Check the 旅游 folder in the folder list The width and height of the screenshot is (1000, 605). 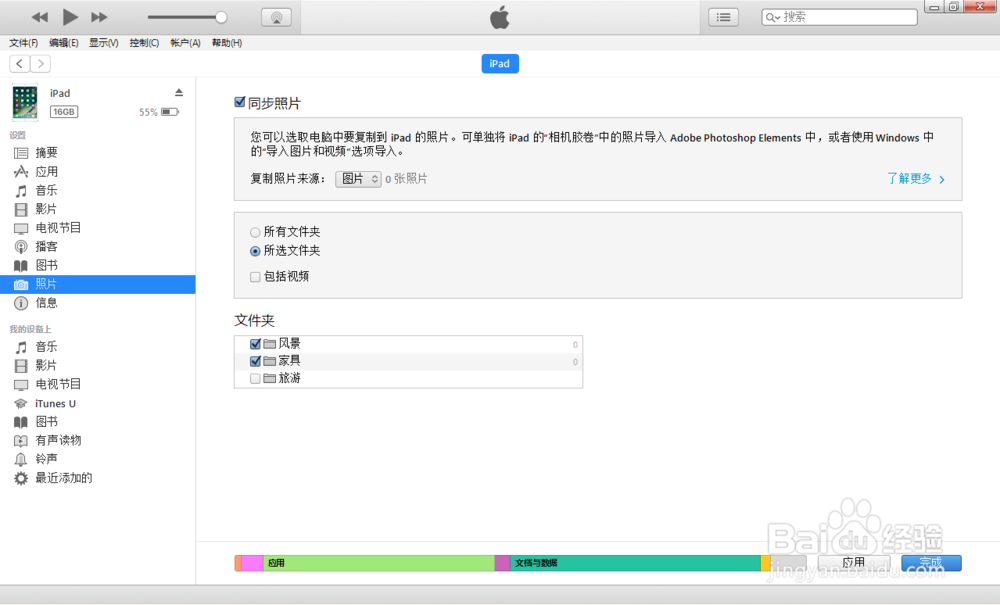pyautogui.click(x=256, y=377)
